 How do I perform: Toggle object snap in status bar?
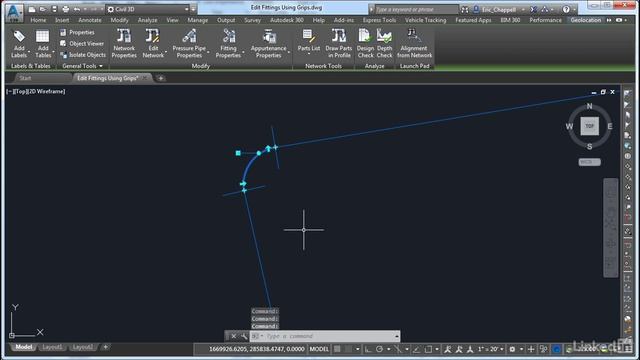428,349
